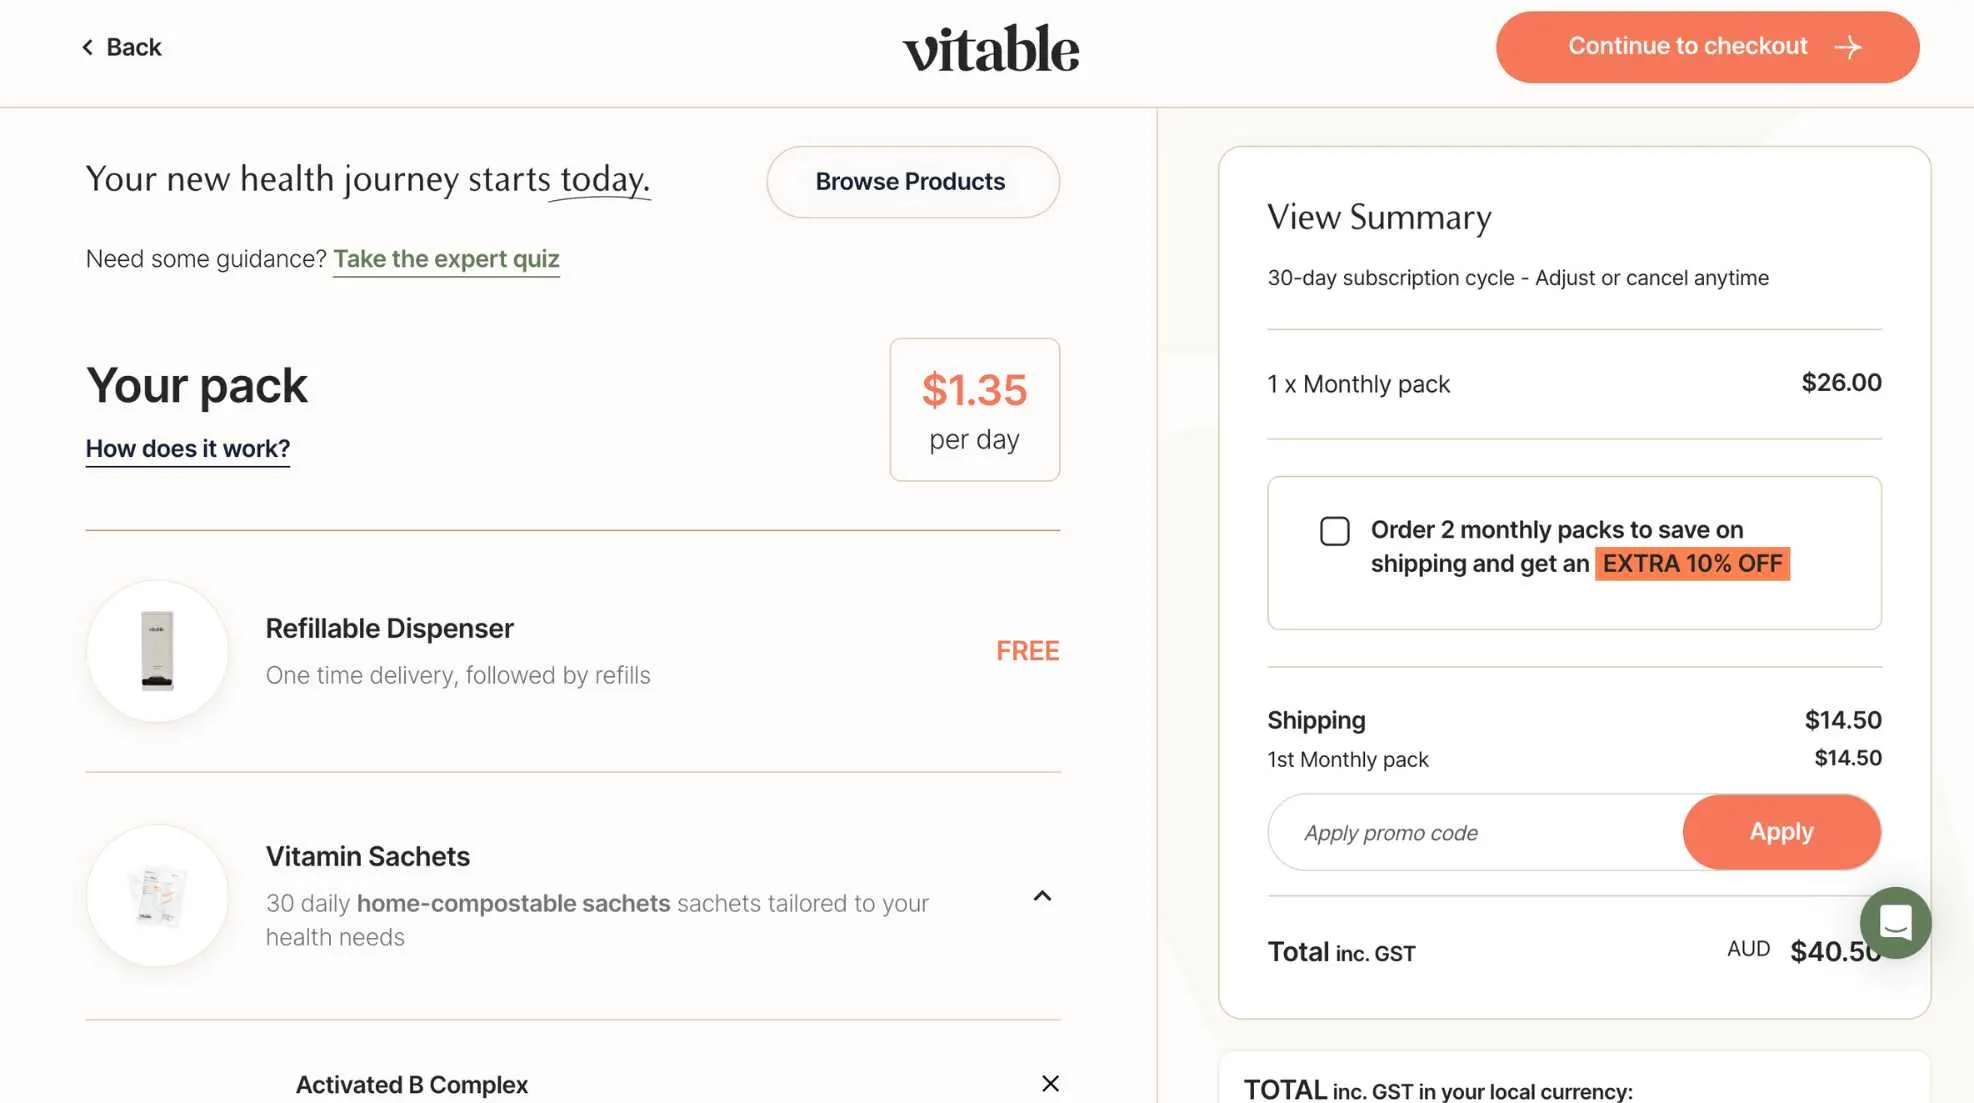Click the EXTRA 10% OFF badge
This screenshot has width=1974, height=1103.
click(1692, 564)
